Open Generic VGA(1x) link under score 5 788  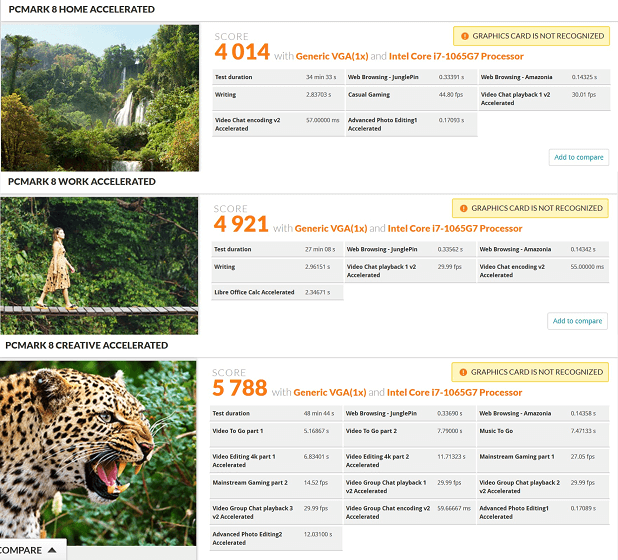[330, 393]
